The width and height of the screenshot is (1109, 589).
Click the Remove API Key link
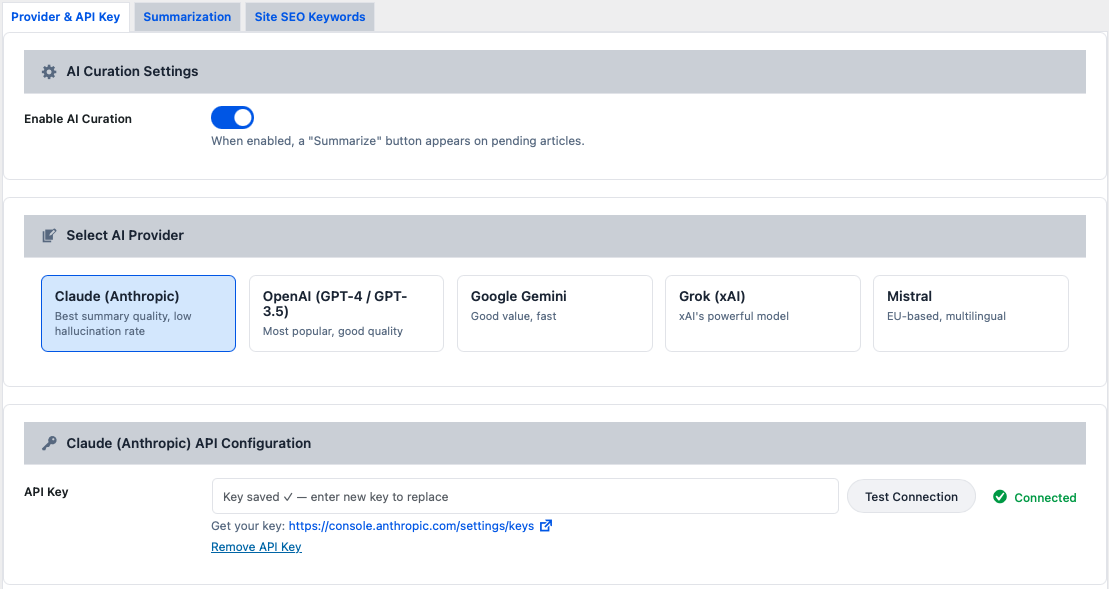tap(256, 547)
